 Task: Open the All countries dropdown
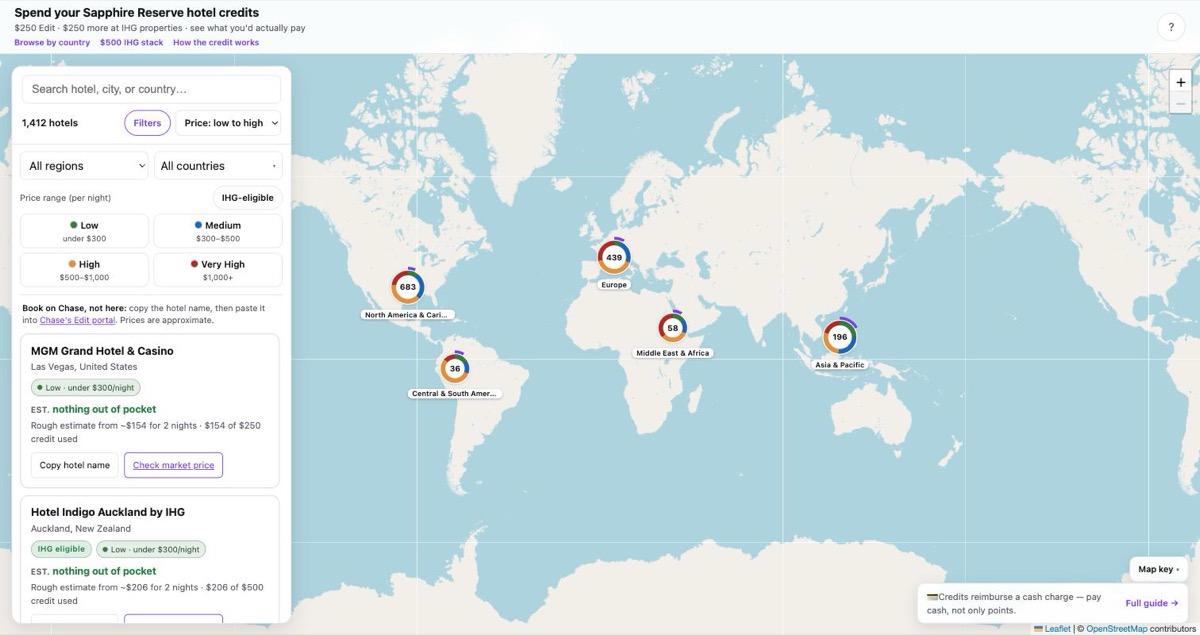click(x=218, y=166)
